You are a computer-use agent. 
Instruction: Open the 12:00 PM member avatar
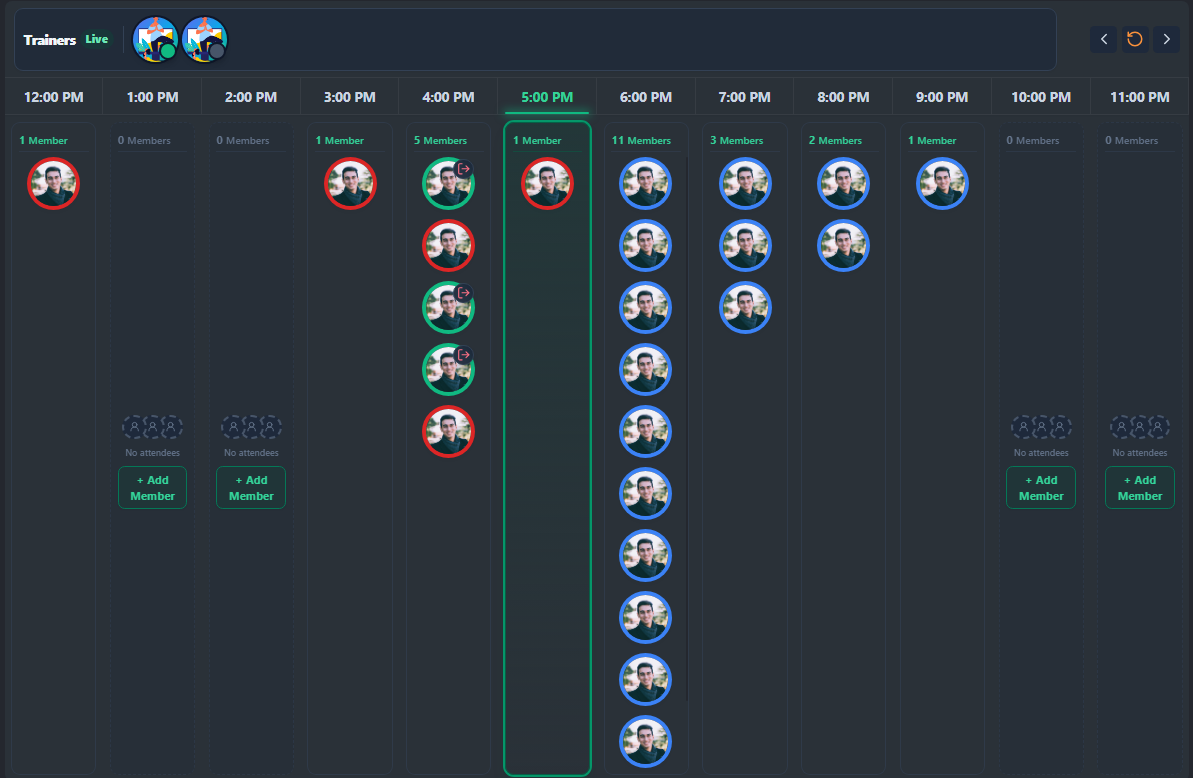click(53, 183)
